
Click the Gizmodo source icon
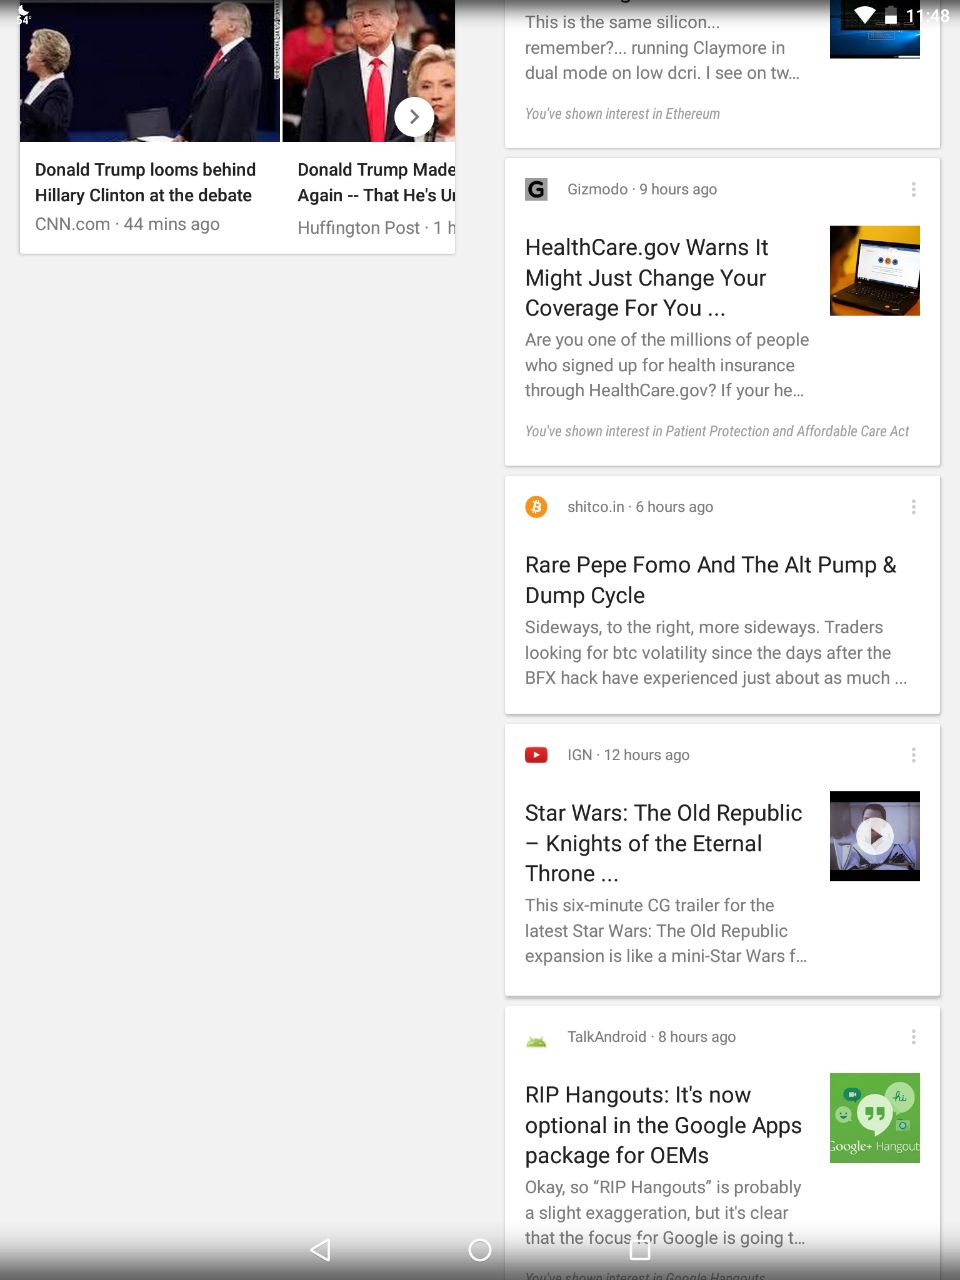tap(536, 189)
